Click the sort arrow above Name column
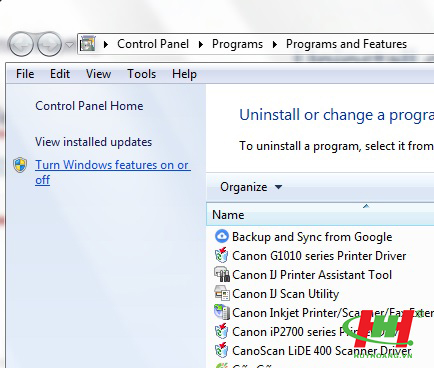Screen dimensions: 434x368 (x=366, y=206)
